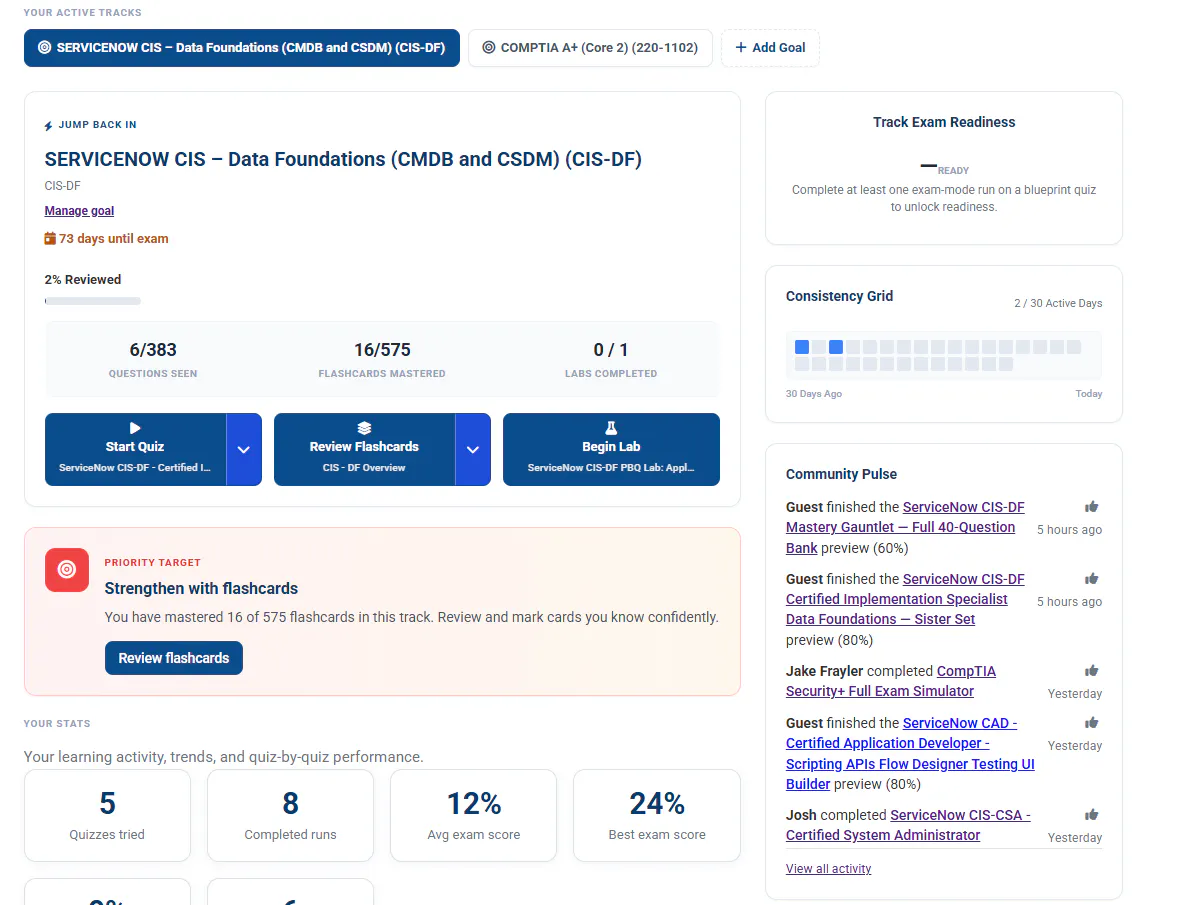Switch to the ServiceNow CIS-DF track tab
Image resolution: width=1185 pixels, height=905 pixels.
[242, 48]
